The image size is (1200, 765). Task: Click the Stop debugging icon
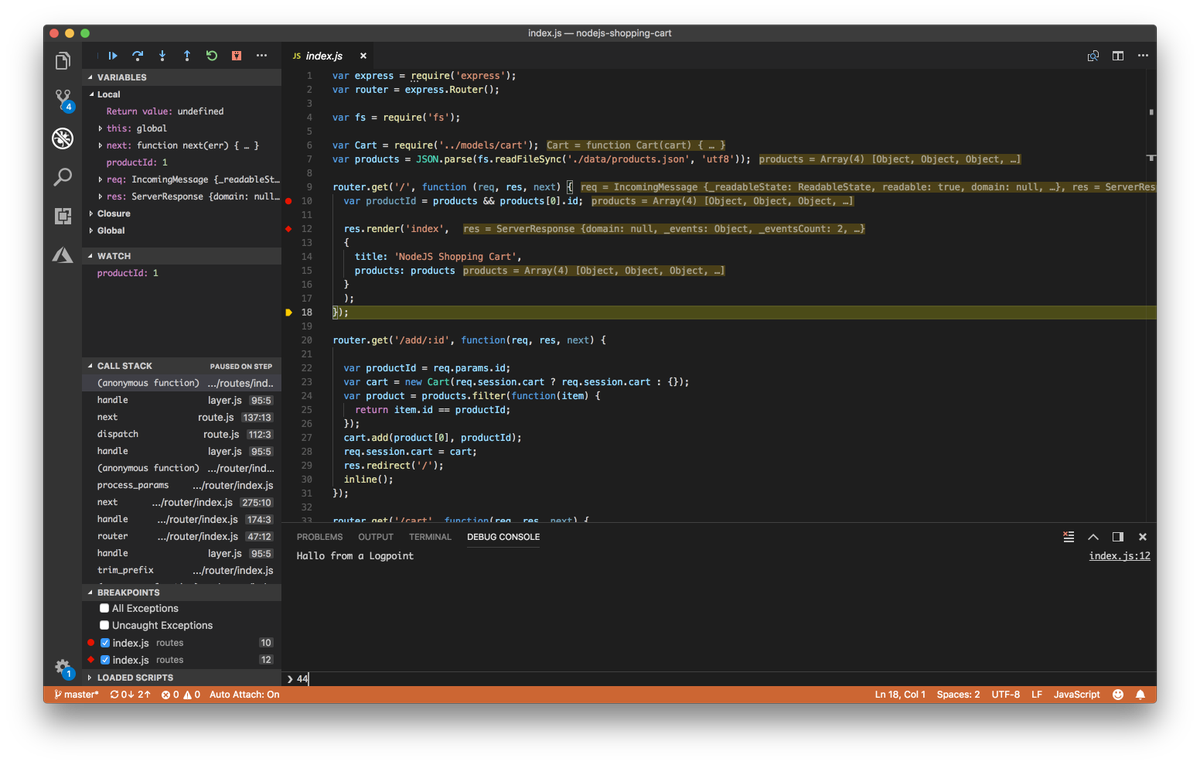(236, 56)
